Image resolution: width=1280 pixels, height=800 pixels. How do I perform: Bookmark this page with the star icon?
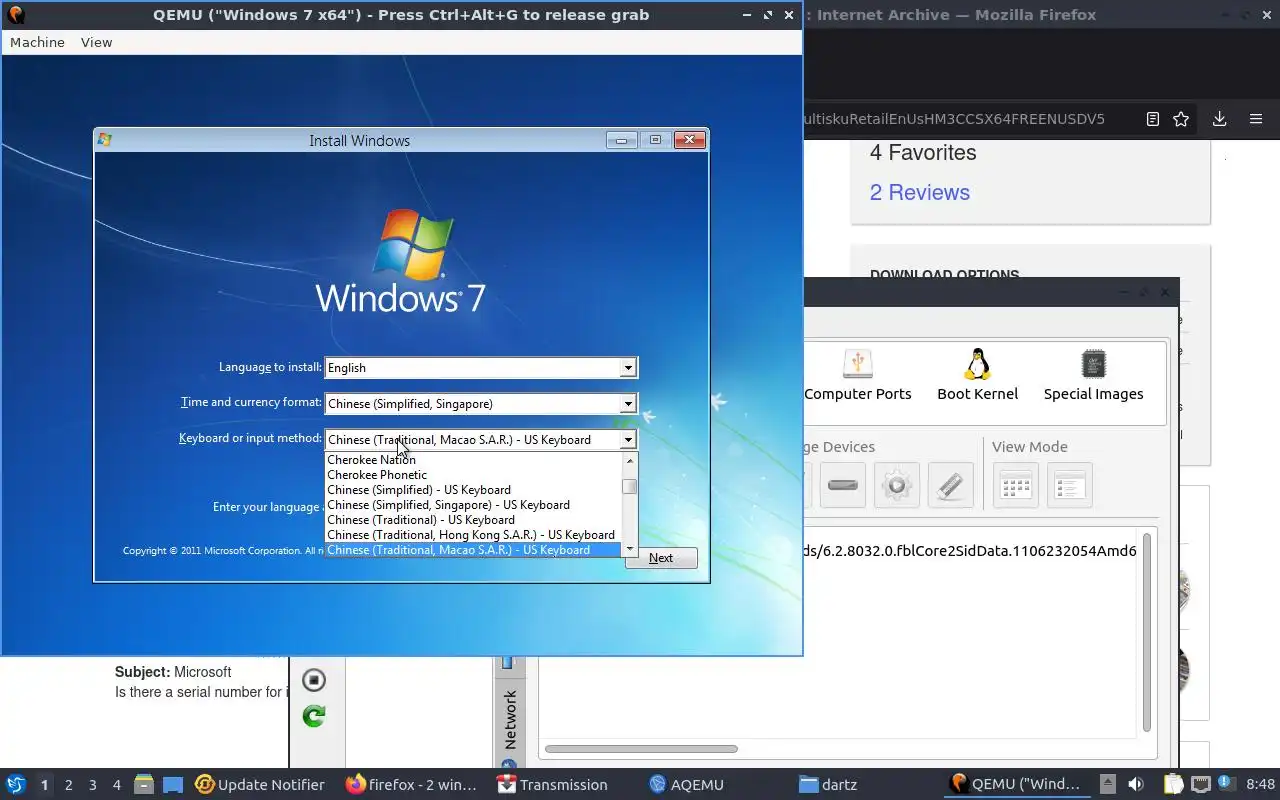click(x=1181, y=119)
